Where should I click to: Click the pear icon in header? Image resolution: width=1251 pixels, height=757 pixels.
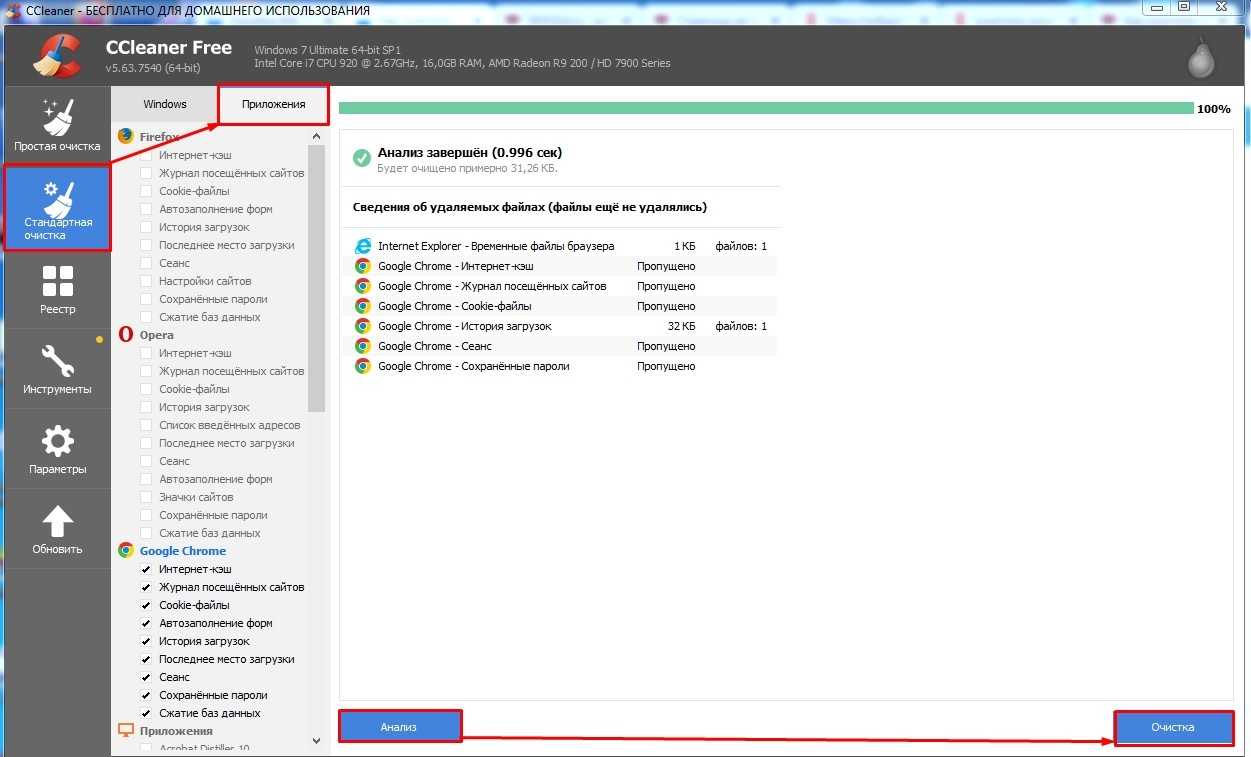coord(1201,60)
